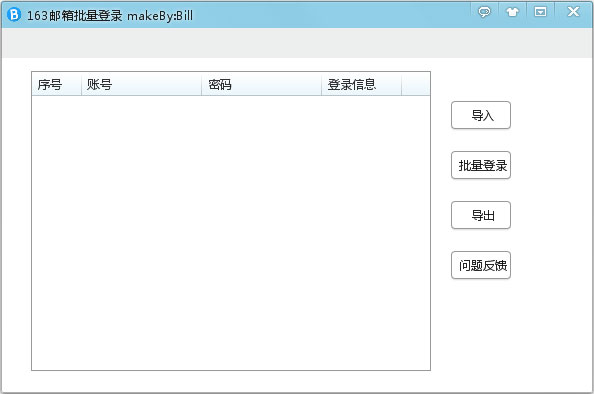The width and height of the screenshot is (594, 394).
Task: Select the 账号 account column header
Action: click(x=141, y=84)
